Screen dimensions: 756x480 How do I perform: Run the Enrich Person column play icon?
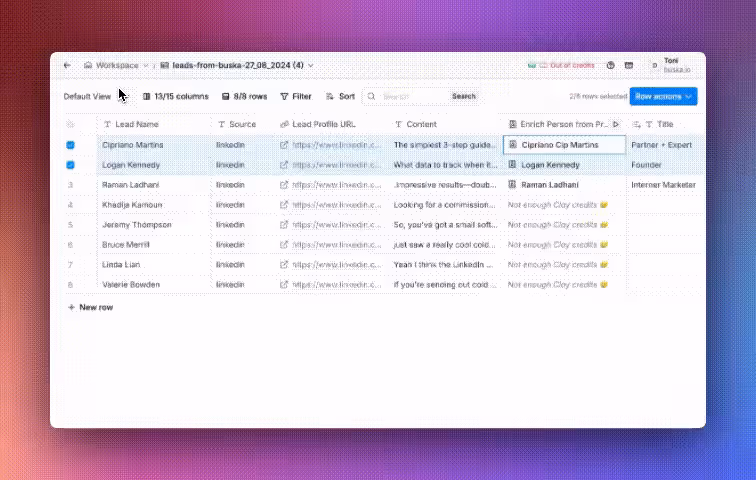(x=616, y=124)
